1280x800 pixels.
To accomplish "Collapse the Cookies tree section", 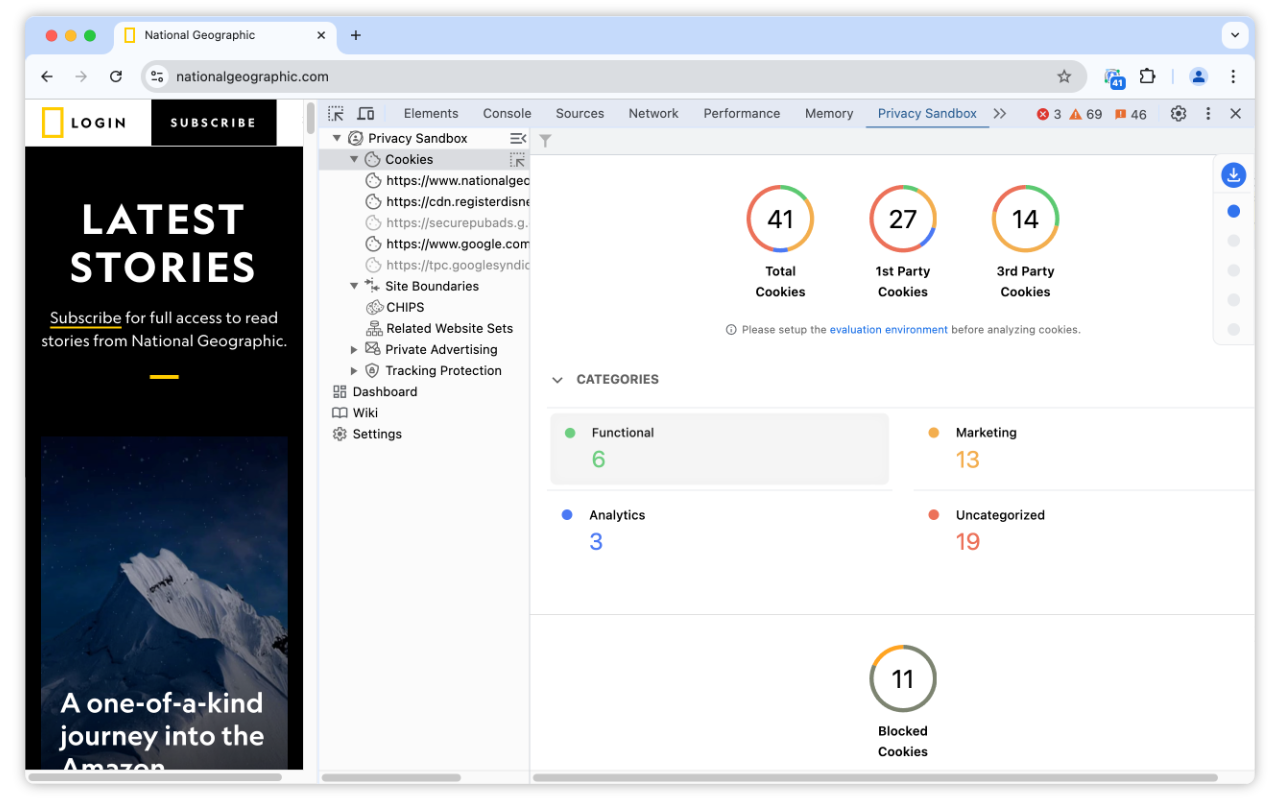I will click(x=354, y=158).
